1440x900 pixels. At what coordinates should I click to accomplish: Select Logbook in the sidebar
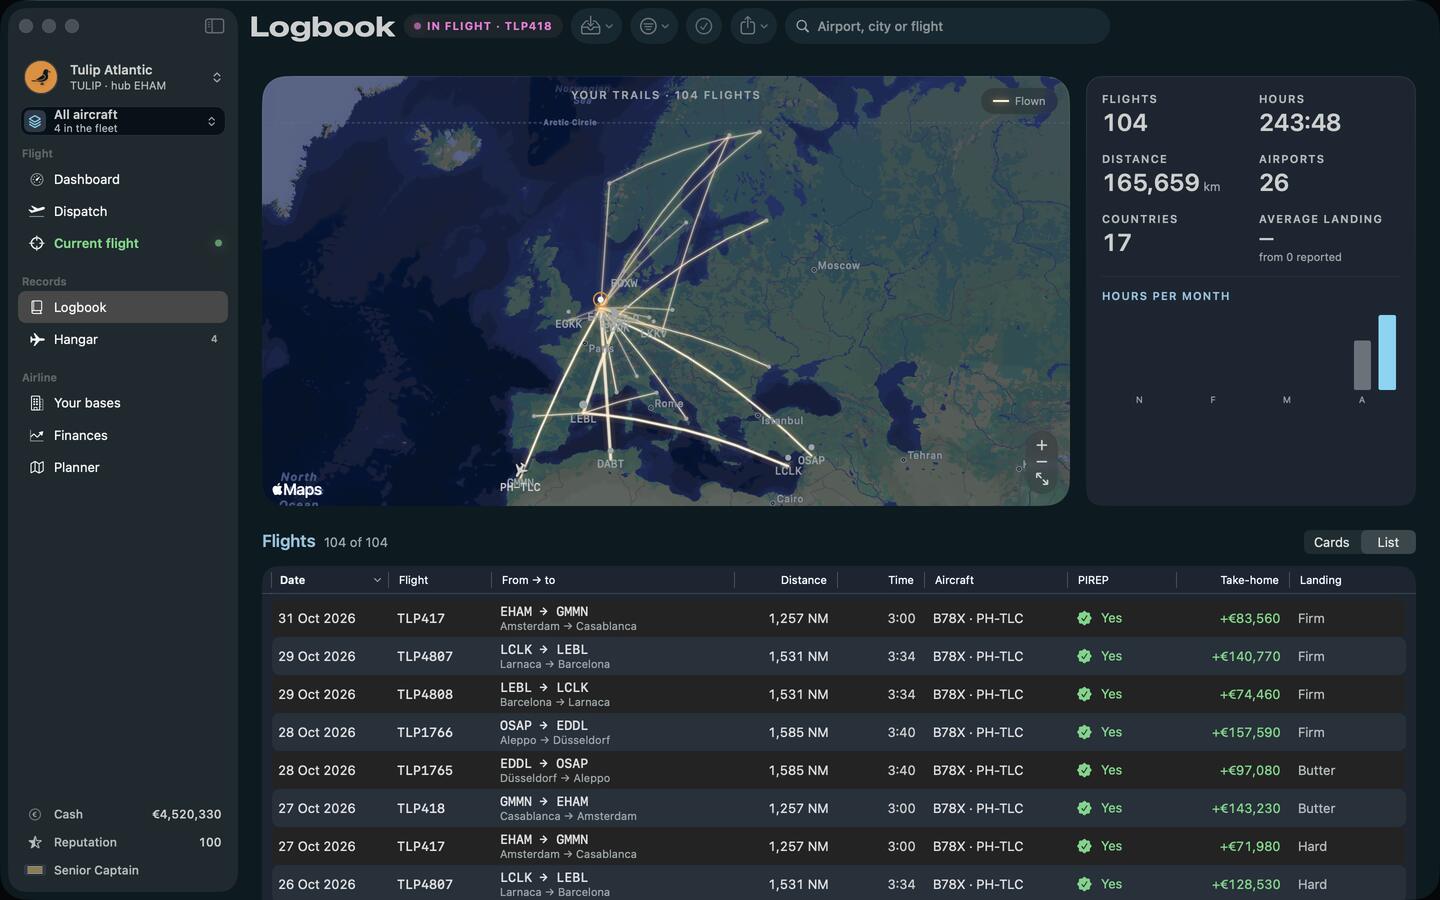click(123, 308)
